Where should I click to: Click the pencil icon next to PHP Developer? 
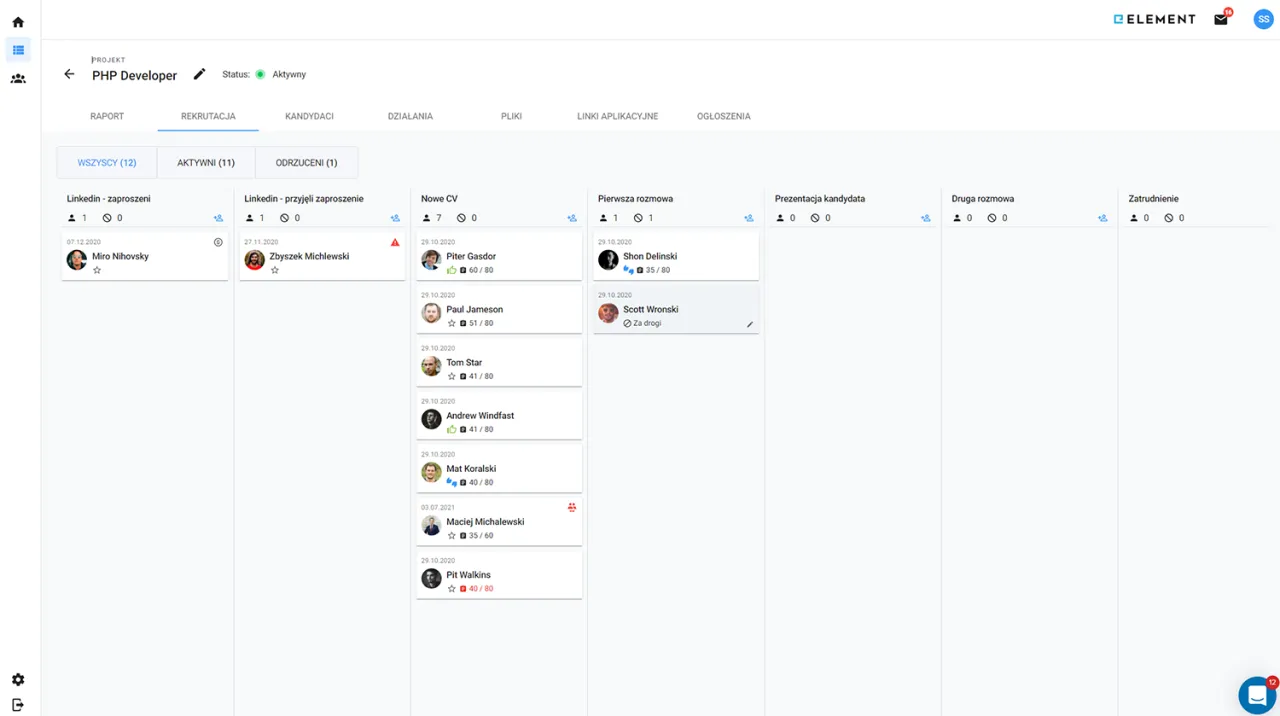[199, 74]
